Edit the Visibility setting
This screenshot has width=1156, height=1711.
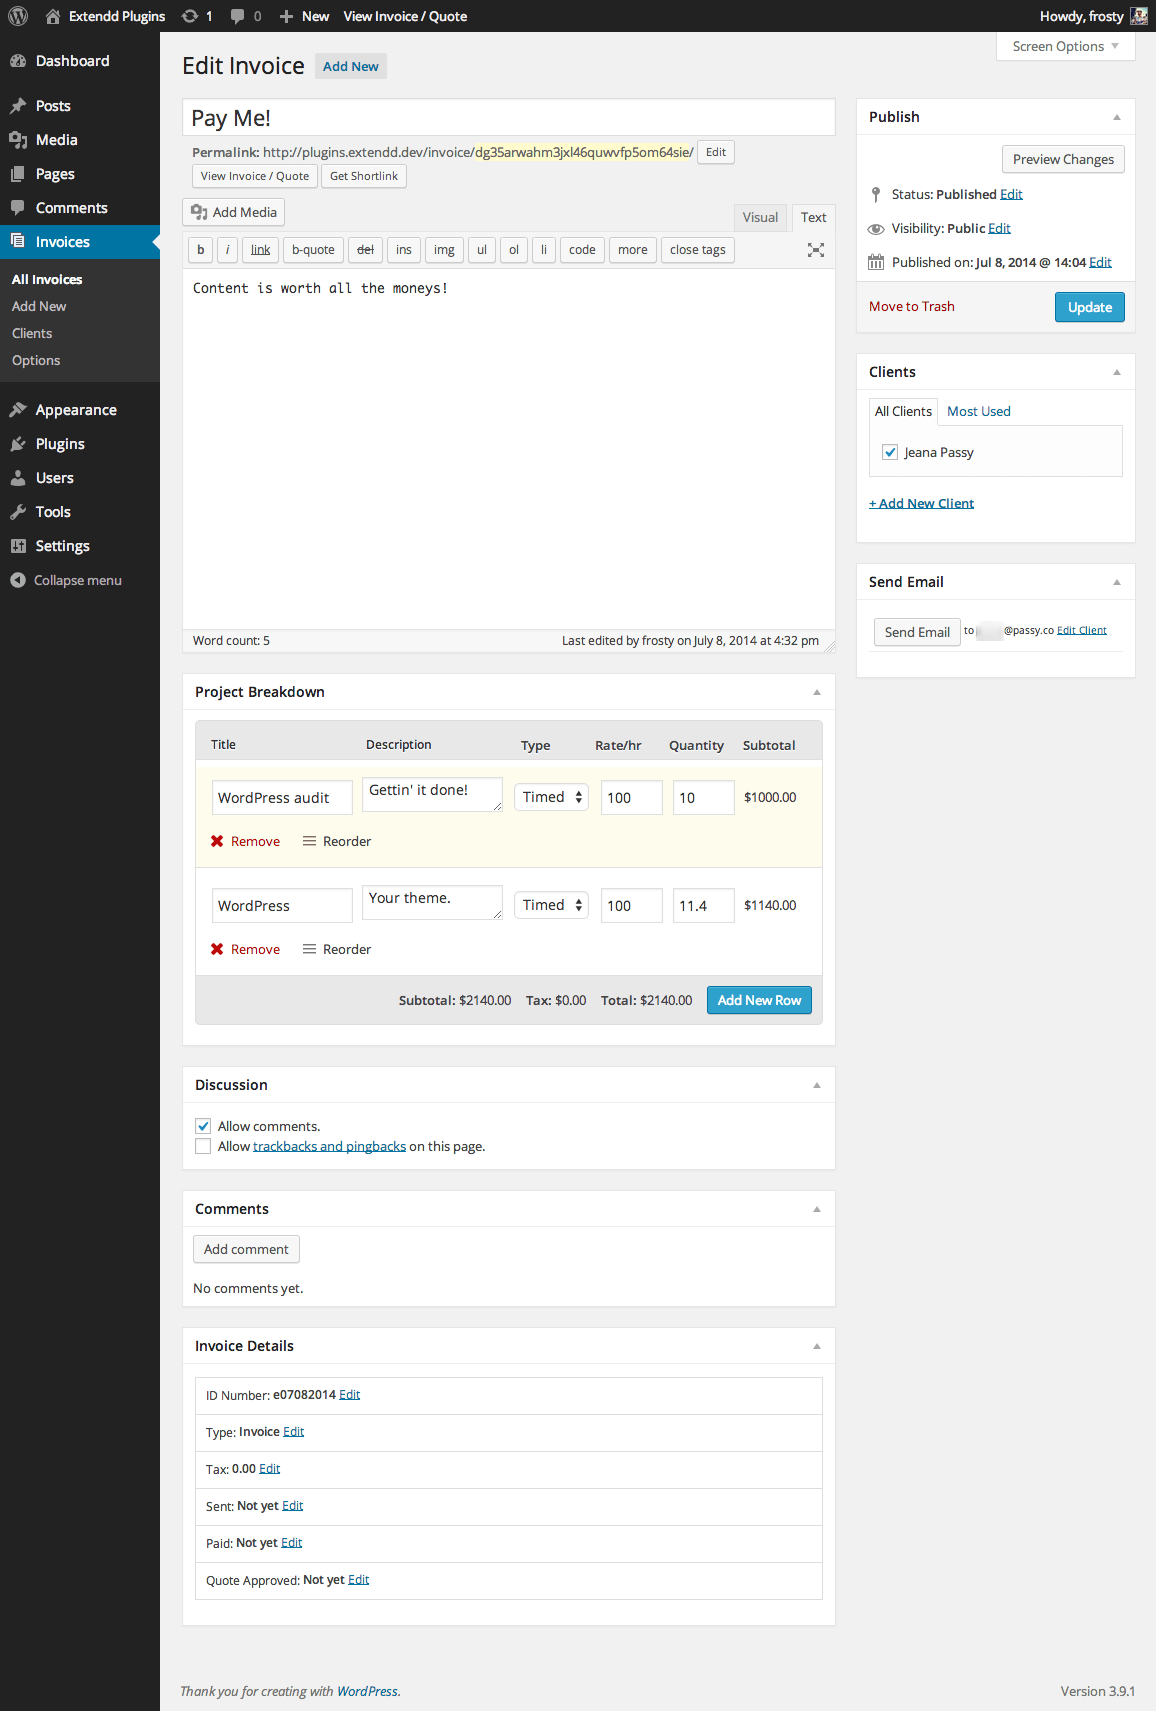pyautogui.click(x=999, y=228)
